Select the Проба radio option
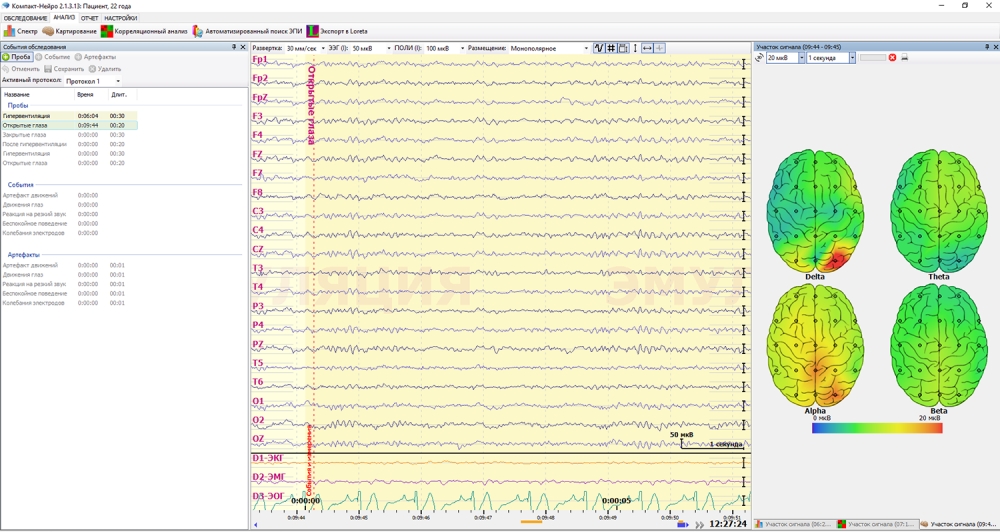1000x532 pixels. point(16,57)
